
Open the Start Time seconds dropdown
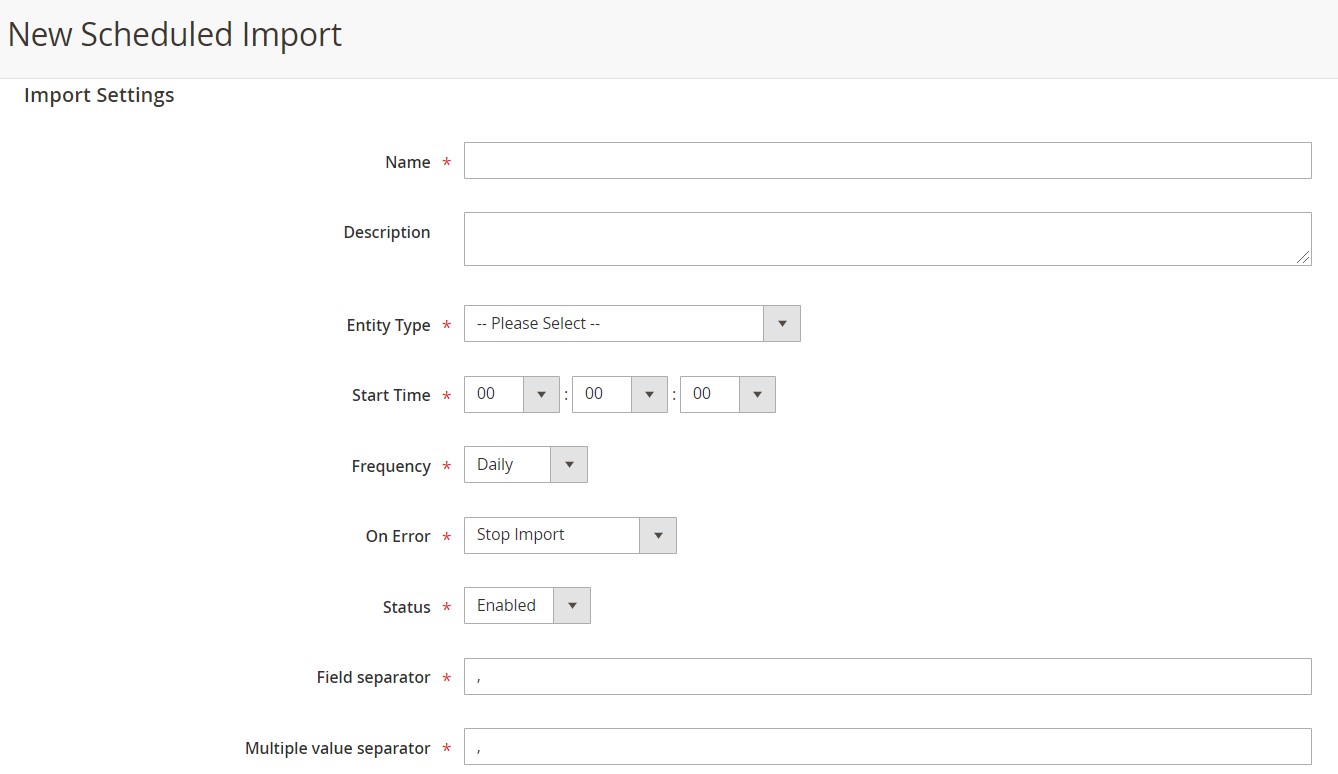(727, 395)
